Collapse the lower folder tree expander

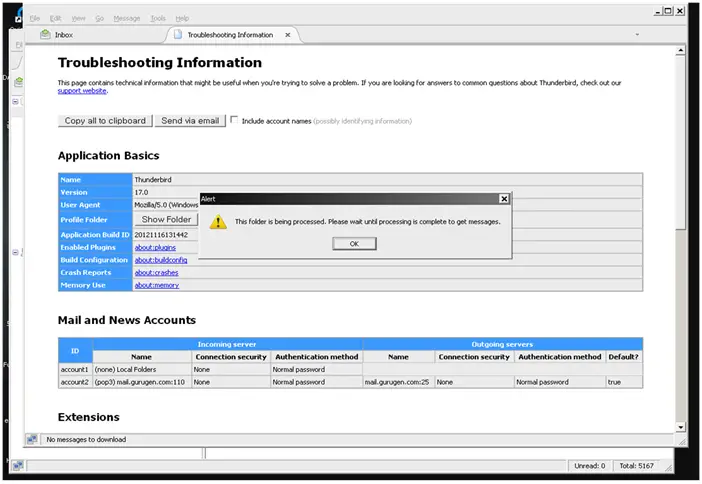point(15,253)
